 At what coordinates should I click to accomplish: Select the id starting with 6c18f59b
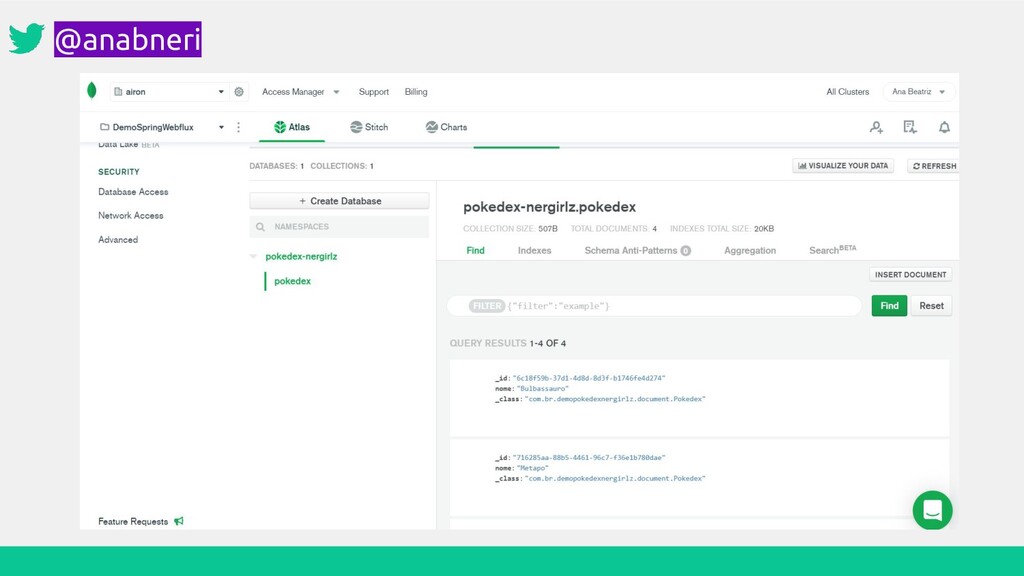point(589,378)
